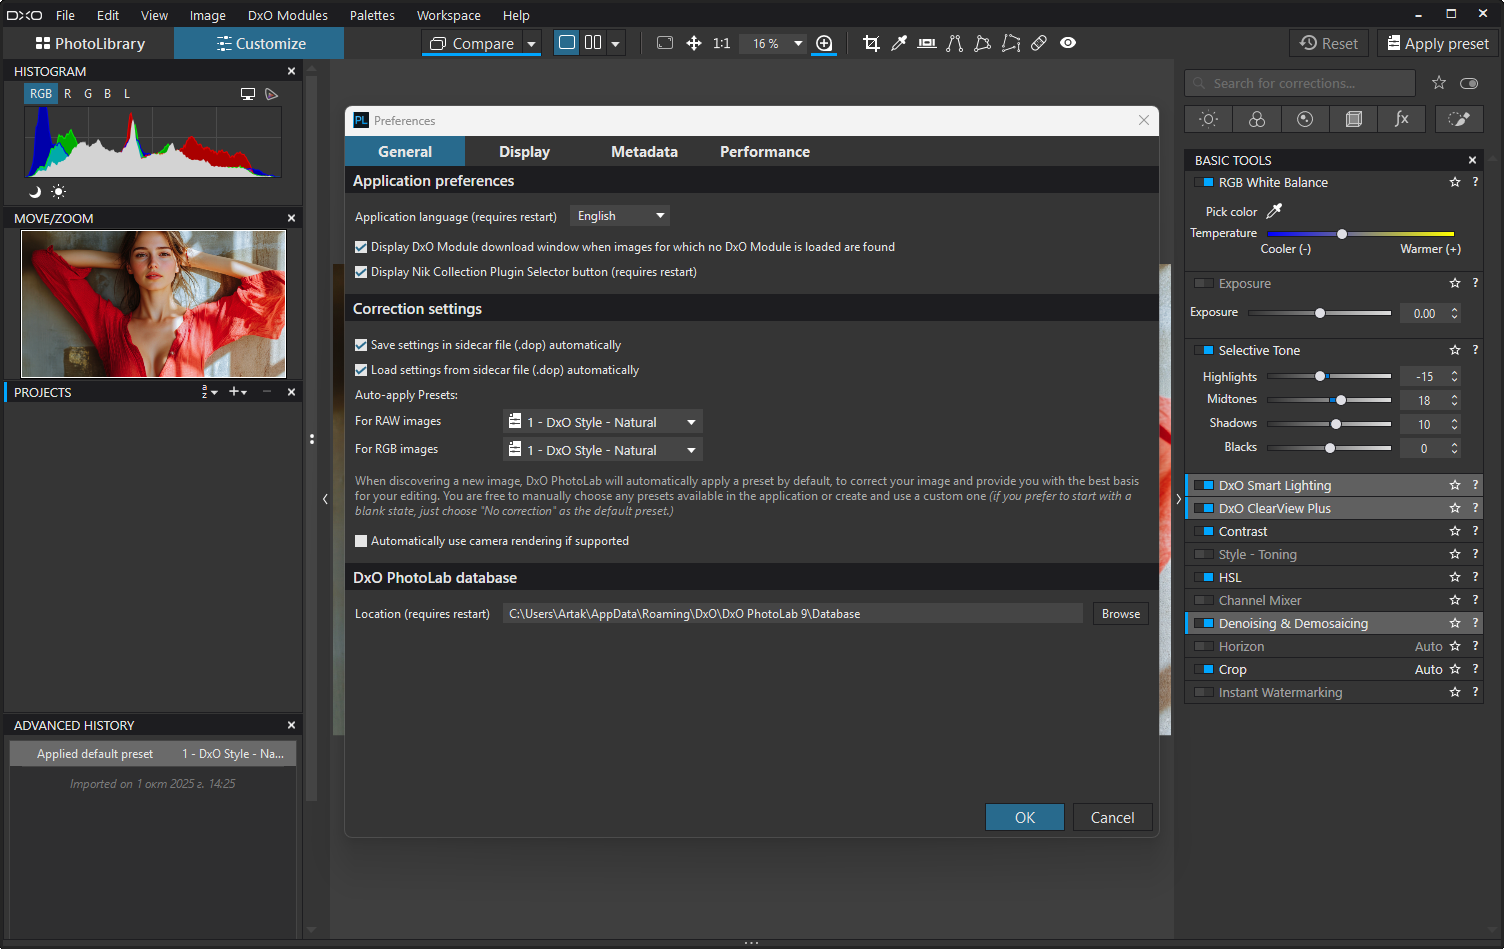Screen dimensions: 1504x949
Task: Open the DxO Modules menu
Action: [x=287, y=15]
